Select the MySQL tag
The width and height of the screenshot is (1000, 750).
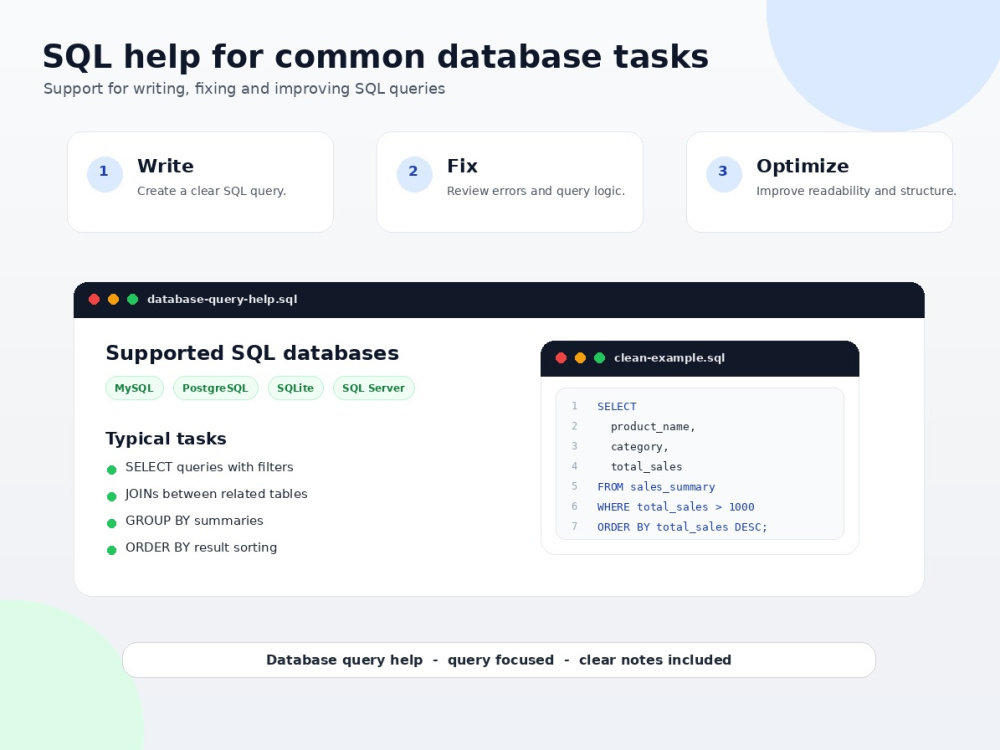(134, 388)
